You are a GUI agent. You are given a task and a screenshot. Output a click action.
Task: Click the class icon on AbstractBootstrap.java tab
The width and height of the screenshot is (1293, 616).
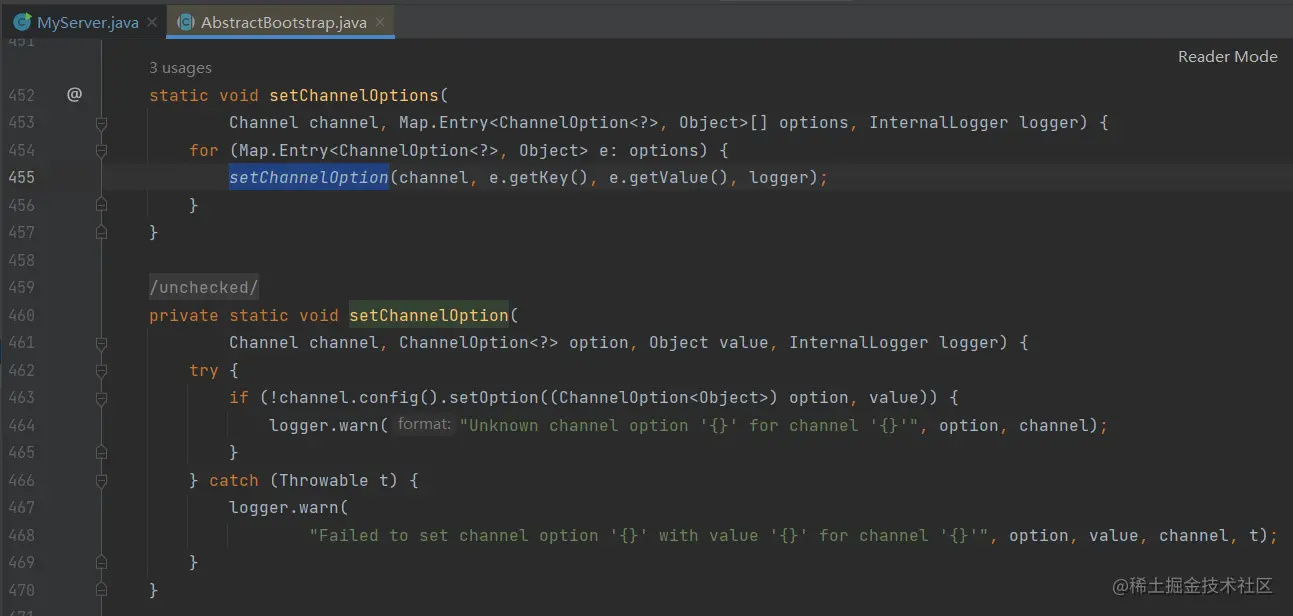[x=185, y=22]
